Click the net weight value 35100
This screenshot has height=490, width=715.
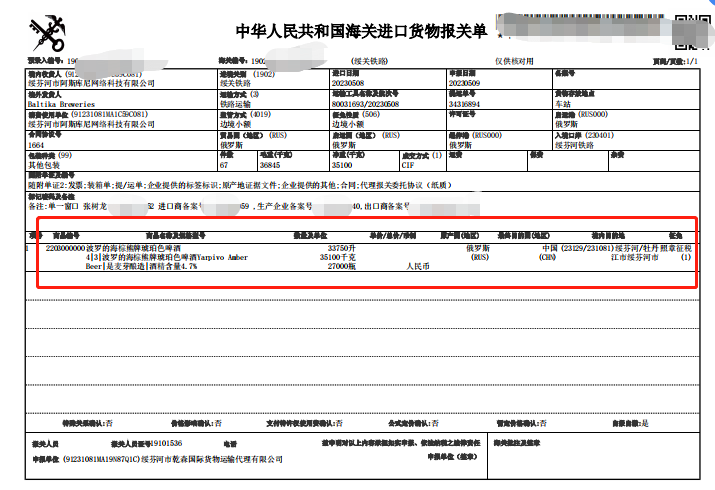click(342, 165)
